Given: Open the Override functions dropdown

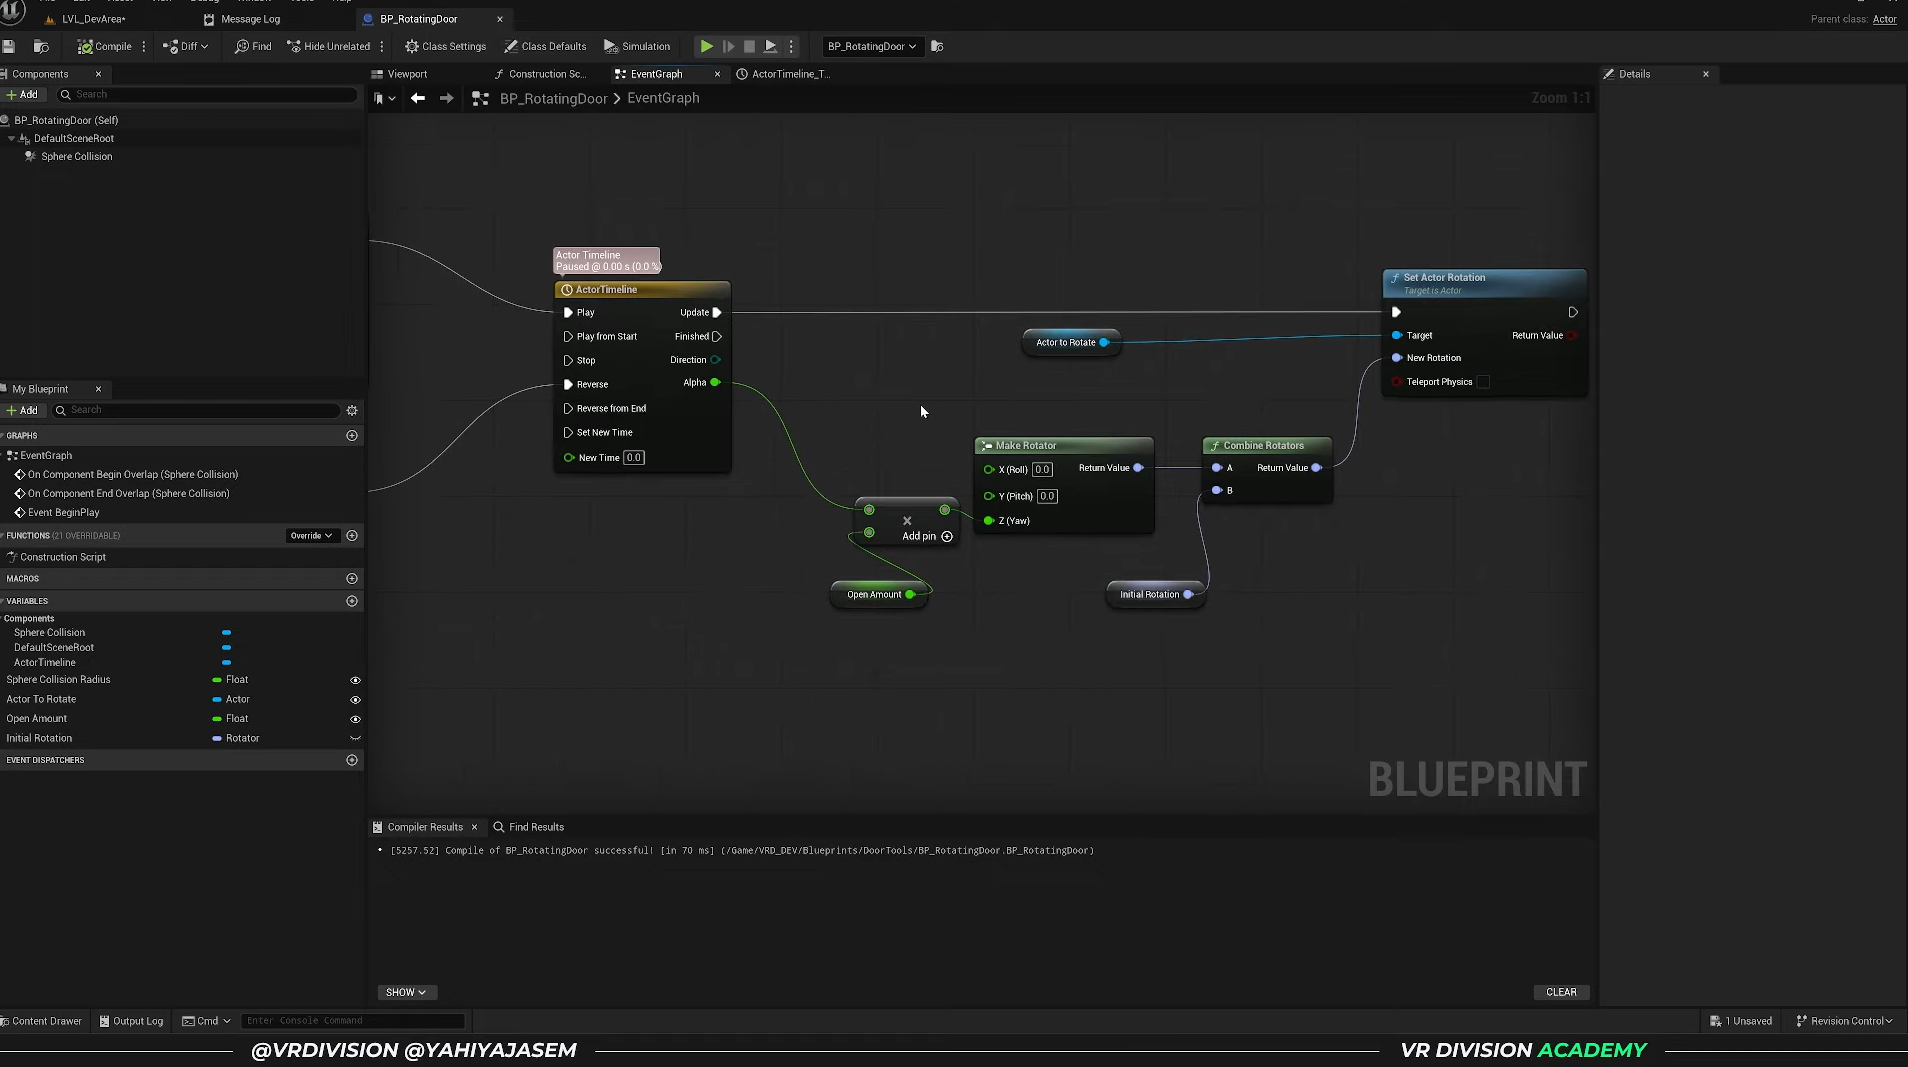Looking at the screenshot, I should 311,536.
